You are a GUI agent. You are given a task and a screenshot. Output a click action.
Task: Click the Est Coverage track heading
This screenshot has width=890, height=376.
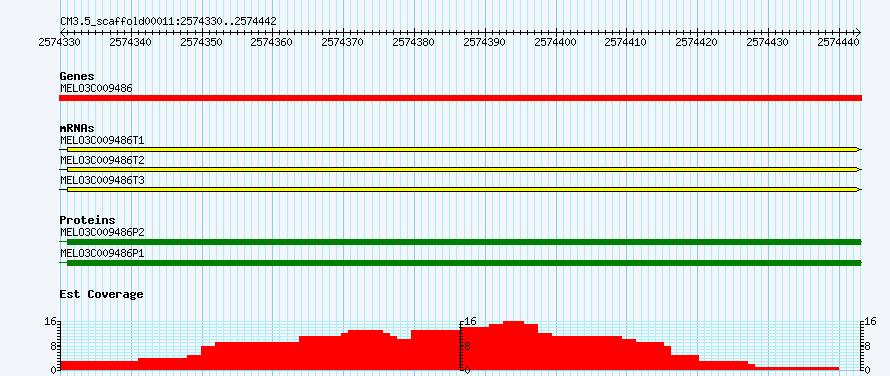click(101, 294)
